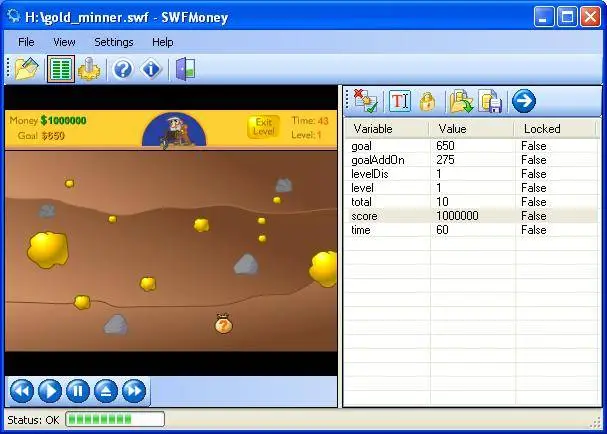The height and width of the screenshot is (434, 607).
Task: Click the blue question mark help icon
Action: coord(123,69)
